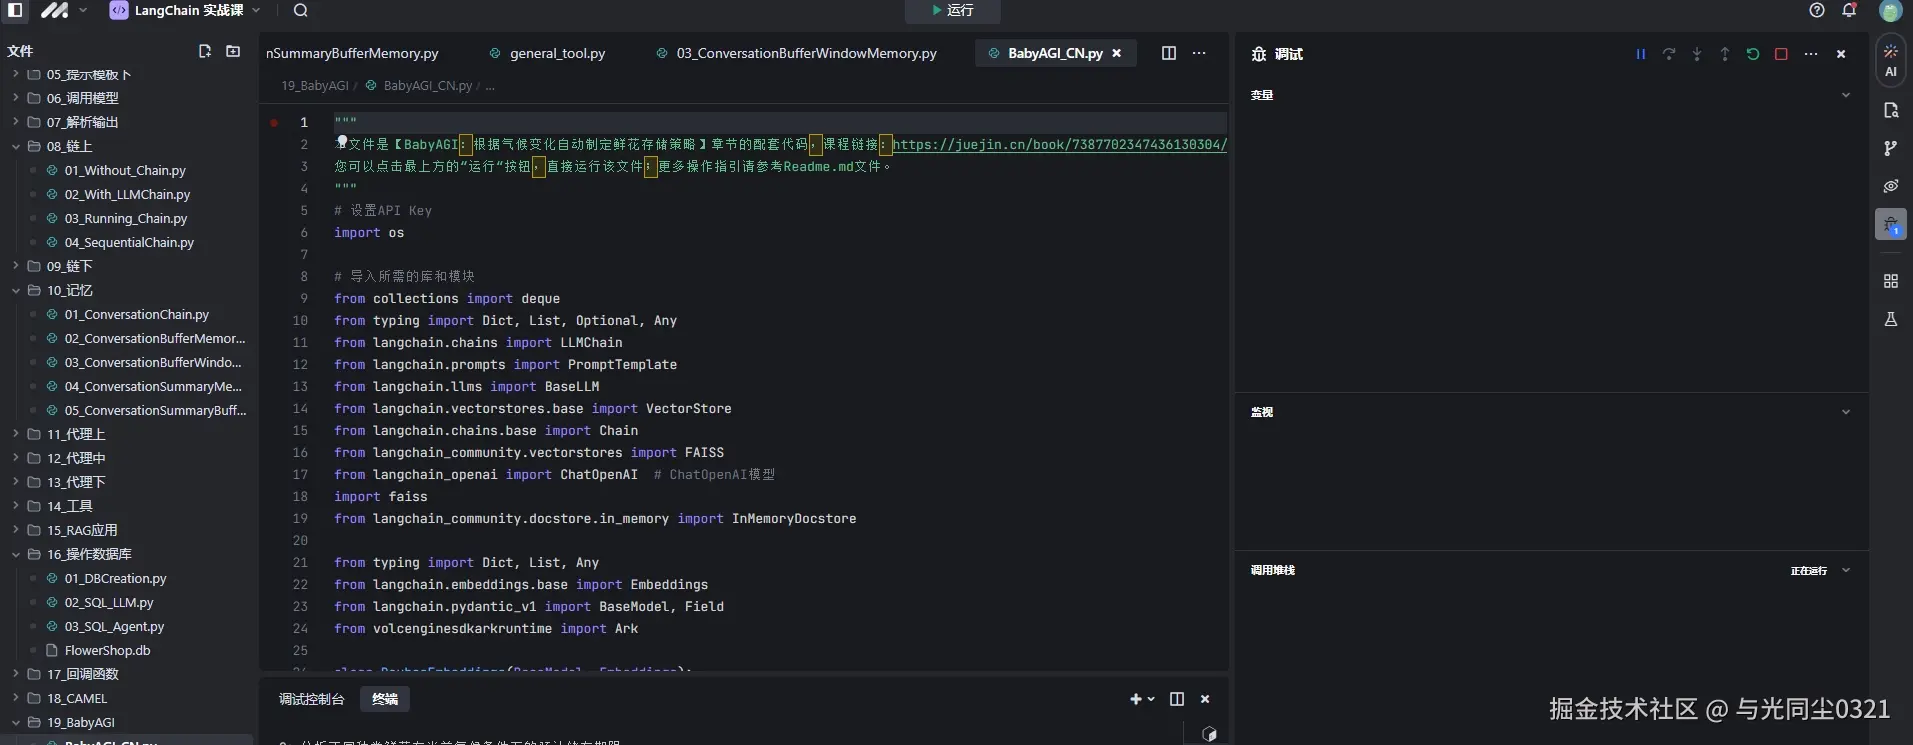Click the debugger Step Over icon
Viewport: 1913px width, 745px height.
coord(1668,54)
